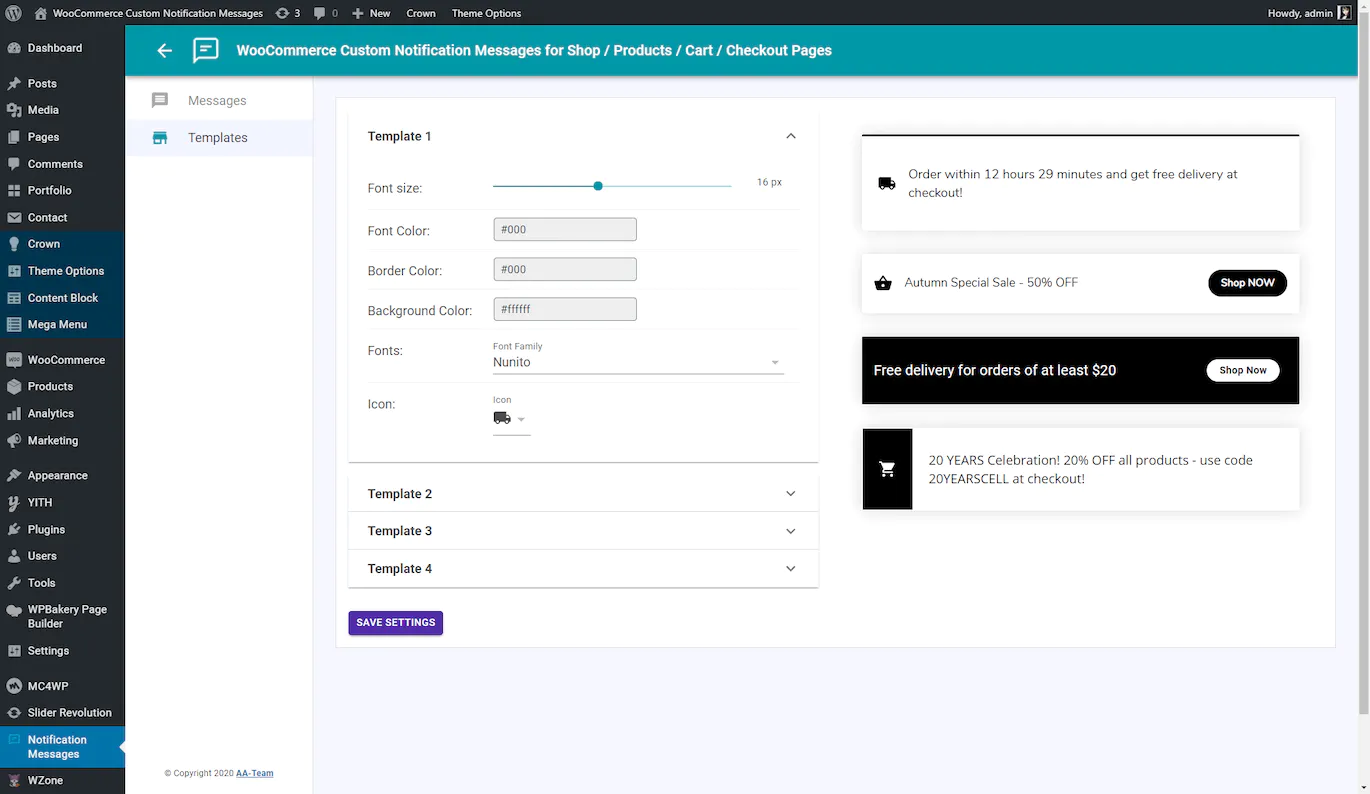Click the white Shop Now button on black banner
This screenshot has height=794, width=1370.
pyautogui.click(x=1243, y=370)
